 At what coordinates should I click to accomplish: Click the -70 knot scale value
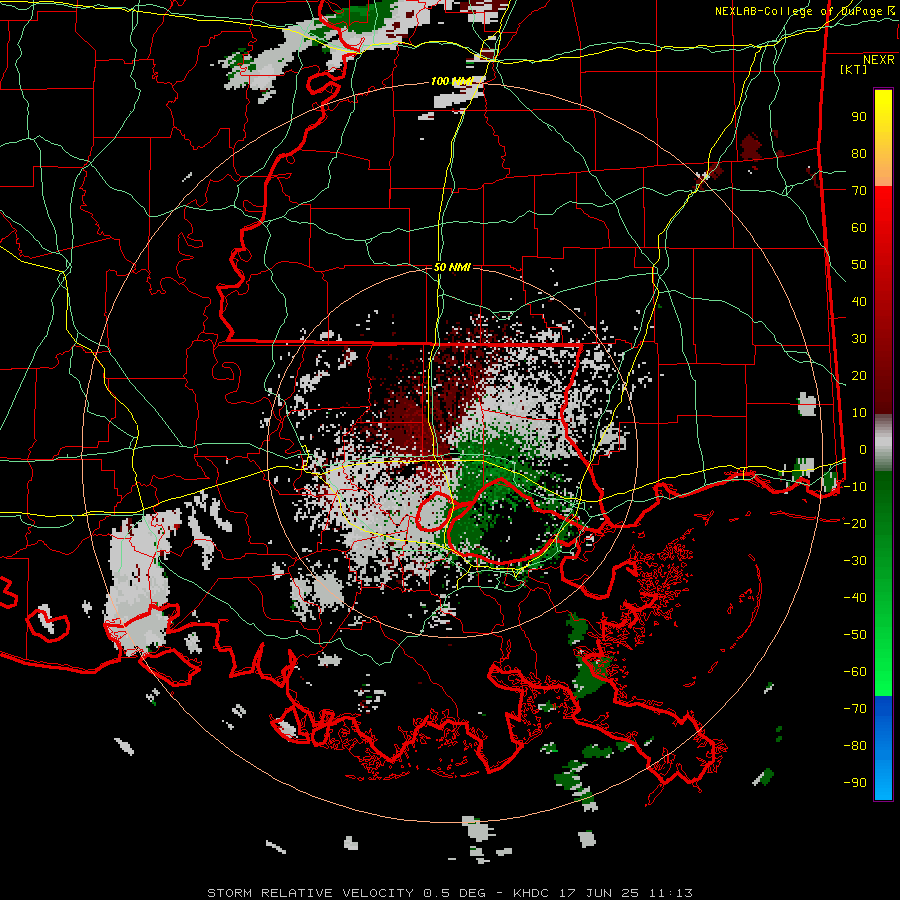pos(855,708)
